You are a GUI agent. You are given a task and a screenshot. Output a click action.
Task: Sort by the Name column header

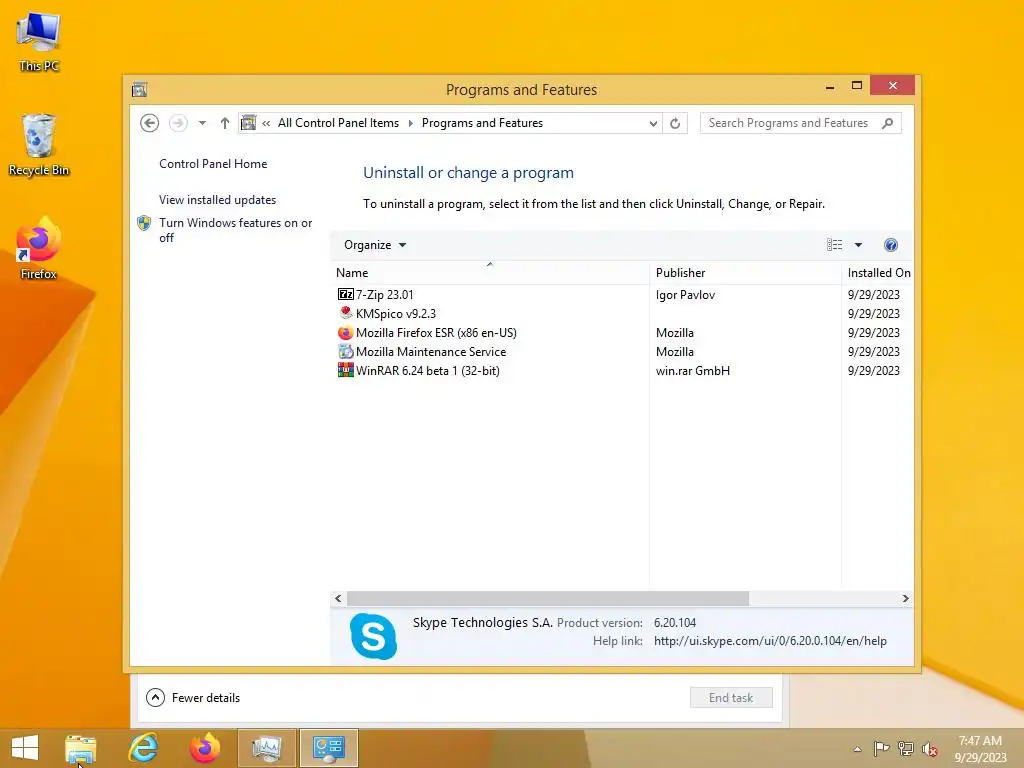pyautogui.click(x=489, y=273)
